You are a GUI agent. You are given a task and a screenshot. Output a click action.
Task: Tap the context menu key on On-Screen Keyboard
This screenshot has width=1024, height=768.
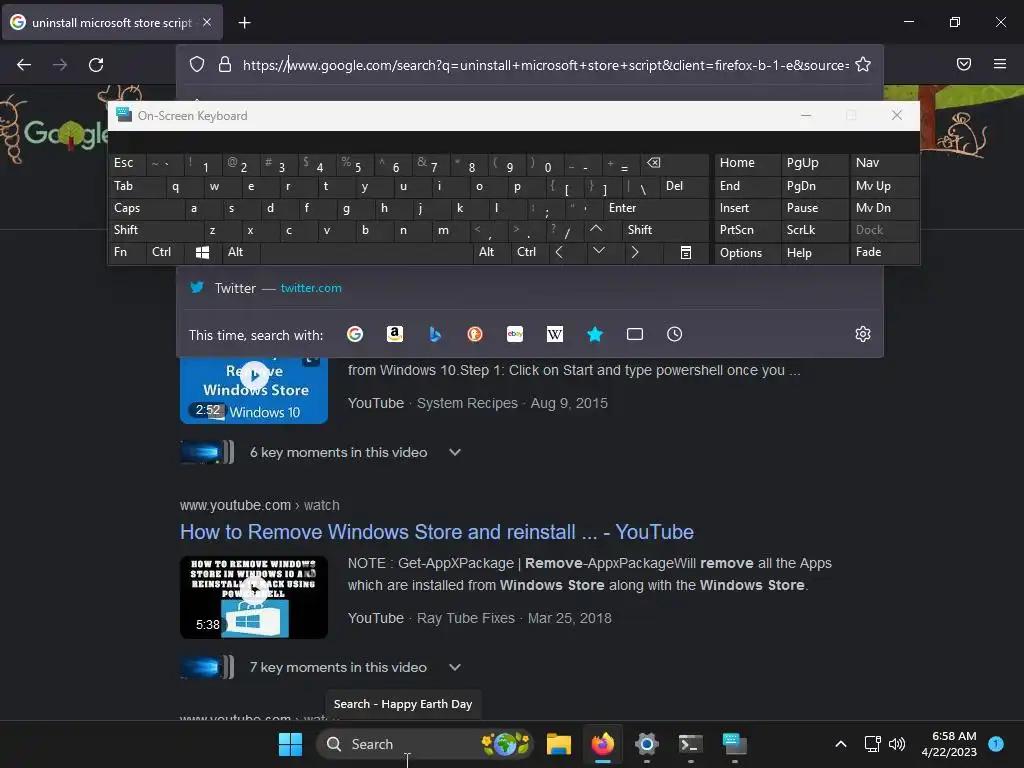686,252
